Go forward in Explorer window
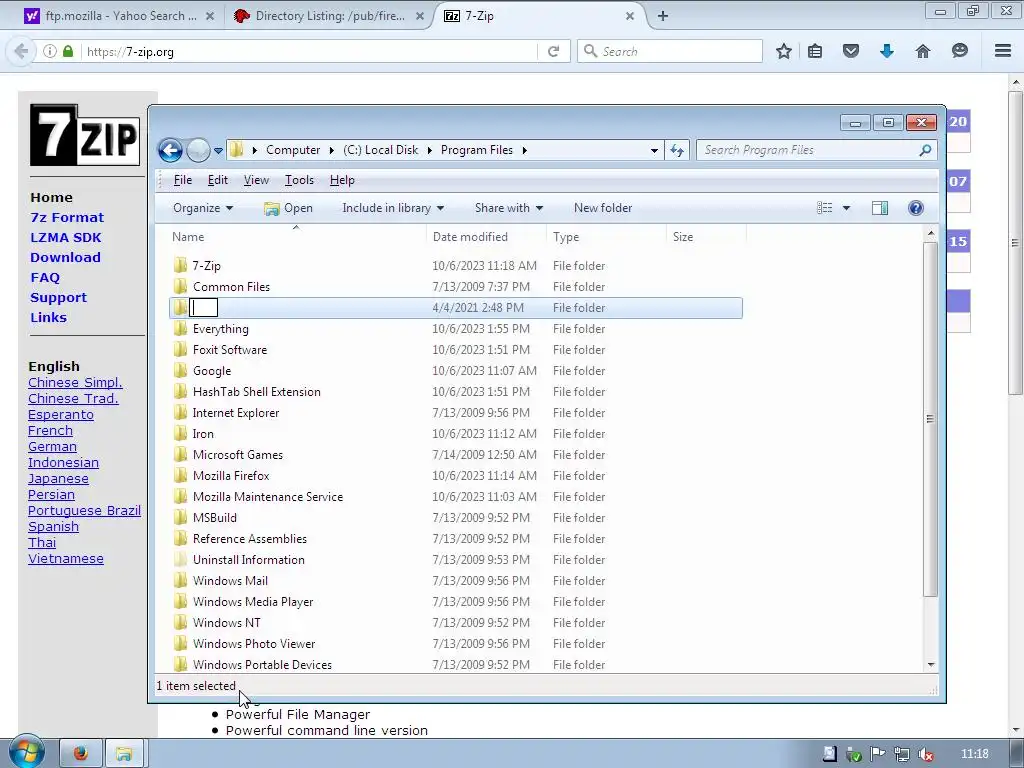This screenshot has width=1024, height=768. point(199,150)
